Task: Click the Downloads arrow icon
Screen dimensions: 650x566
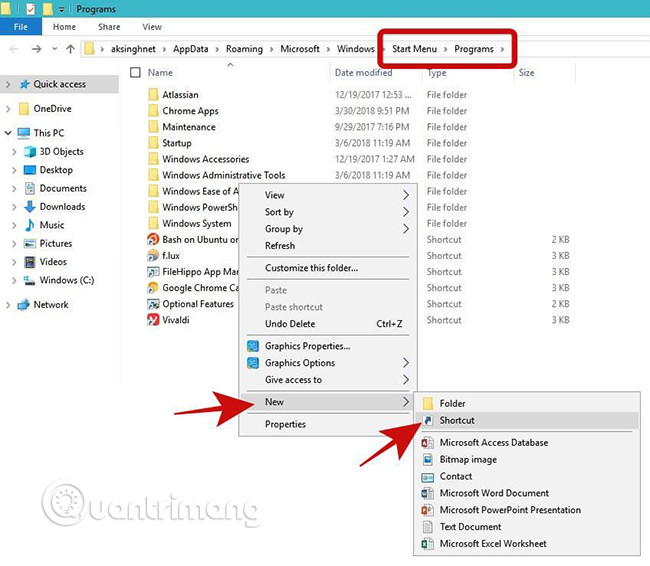Action: [x=30, y=206]
